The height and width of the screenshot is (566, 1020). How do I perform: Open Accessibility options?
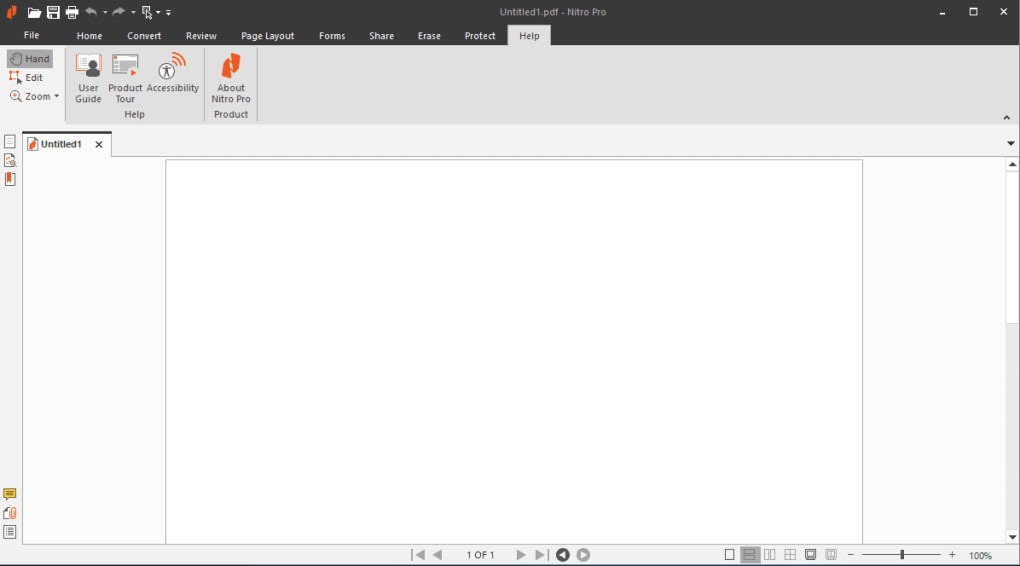(172, 73)
